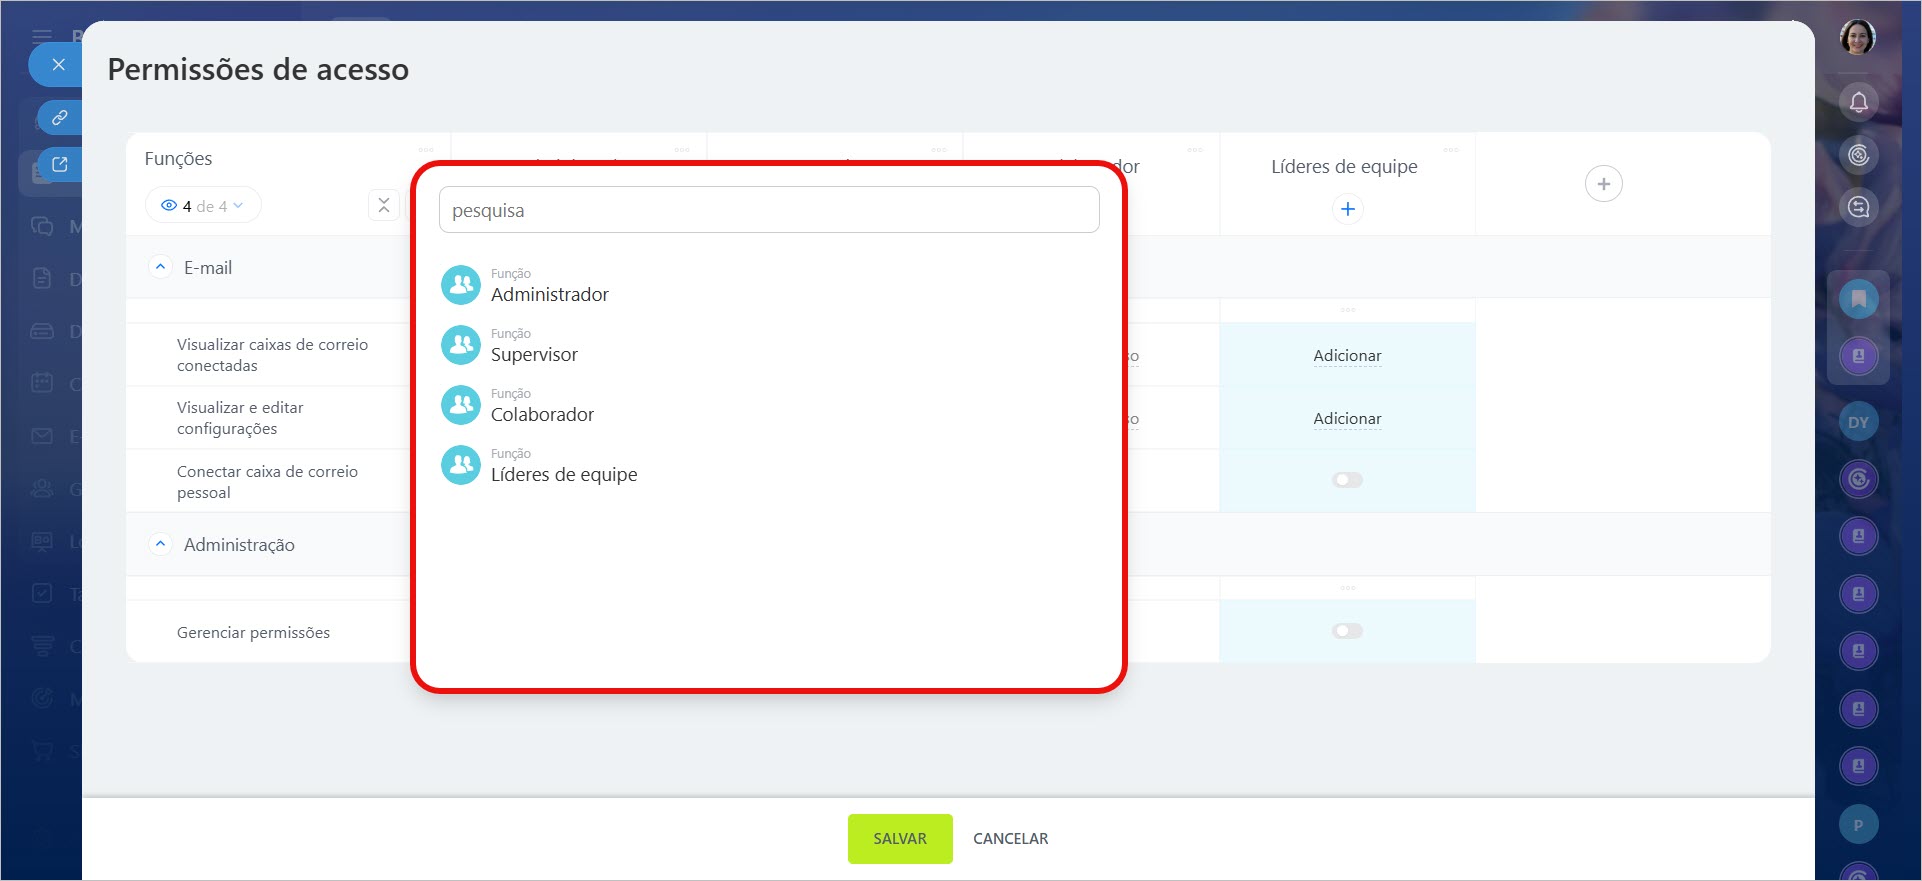1922x881 pixels.
Task: Open the 4 de 4 roles visibility dropdown
Action: point(204,206)
